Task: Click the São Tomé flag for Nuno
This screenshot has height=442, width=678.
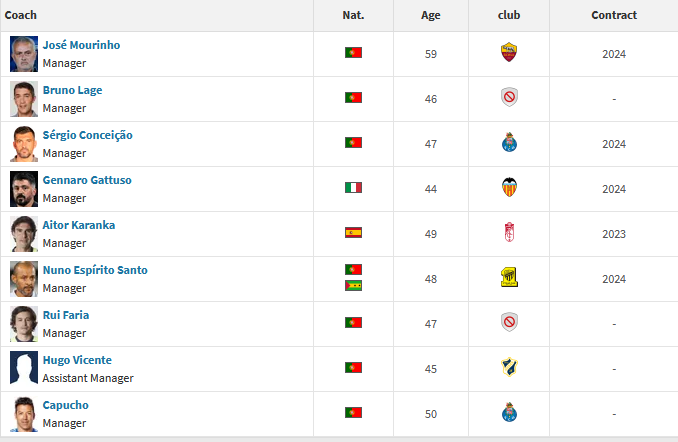Action: 353,285
